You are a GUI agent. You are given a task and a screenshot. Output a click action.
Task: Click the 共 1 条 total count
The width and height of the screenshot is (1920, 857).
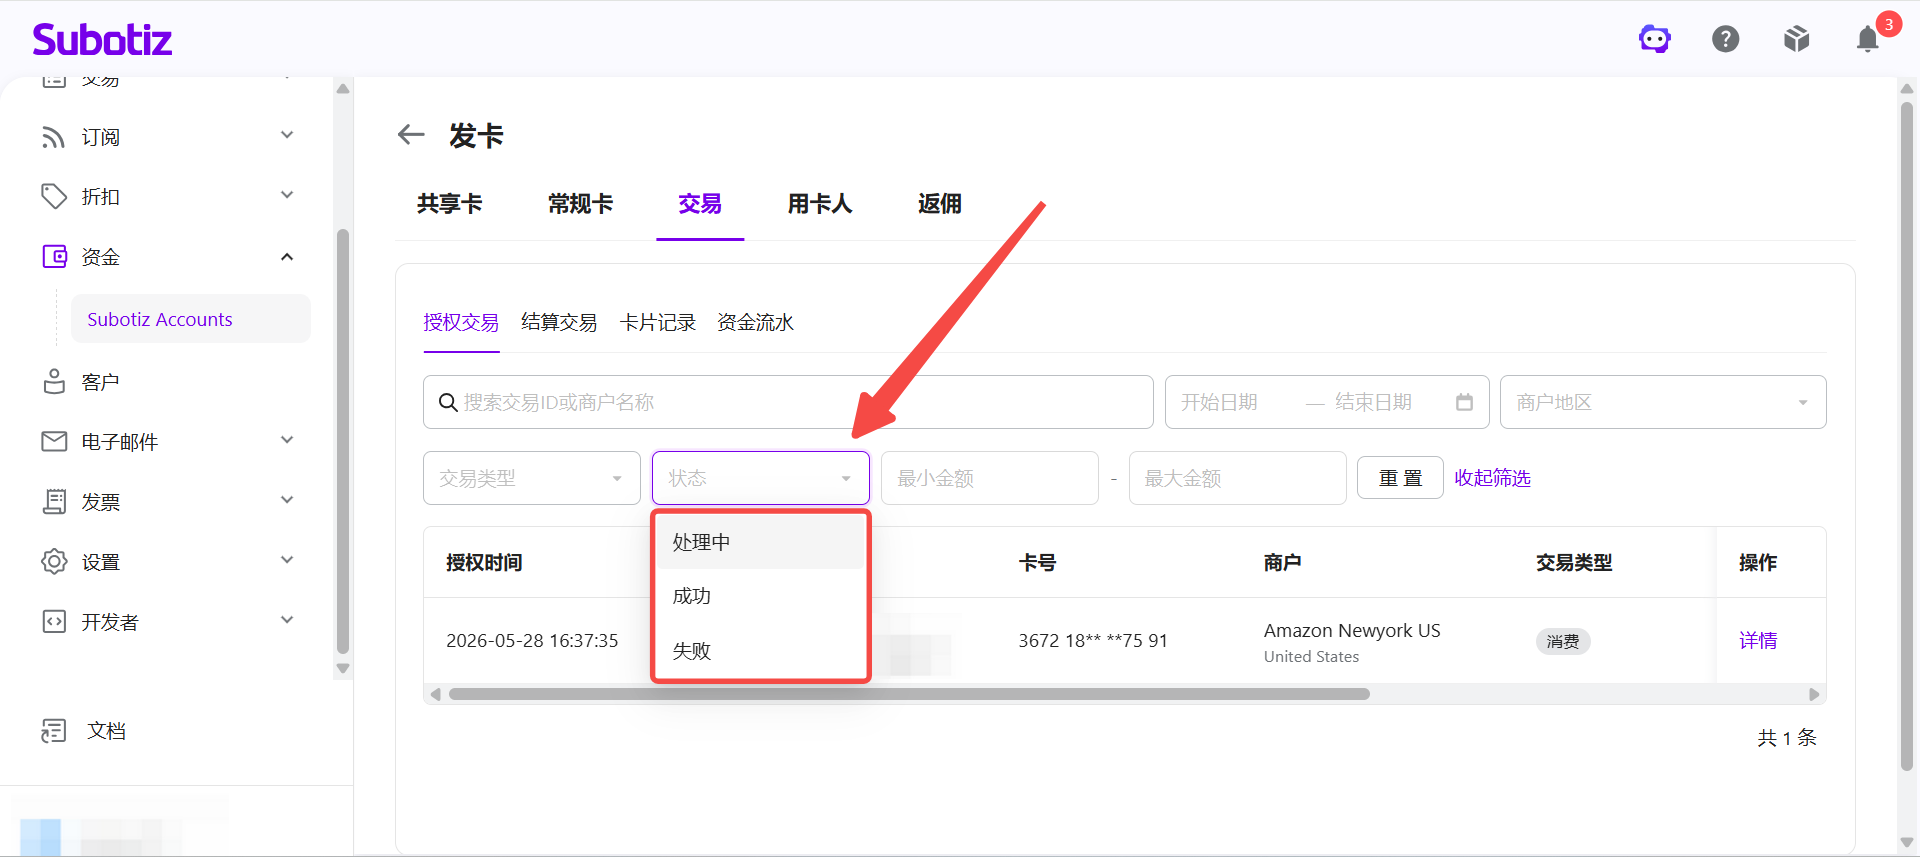(1787, 738)
